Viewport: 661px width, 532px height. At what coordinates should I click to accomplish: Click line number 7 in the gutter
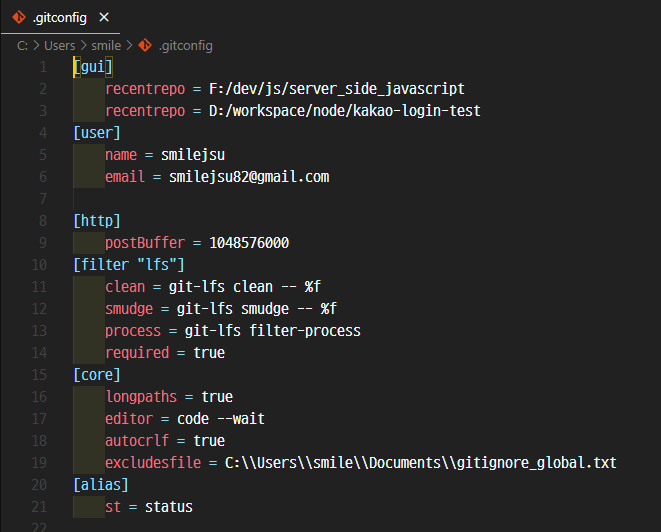tap(43, 199)
